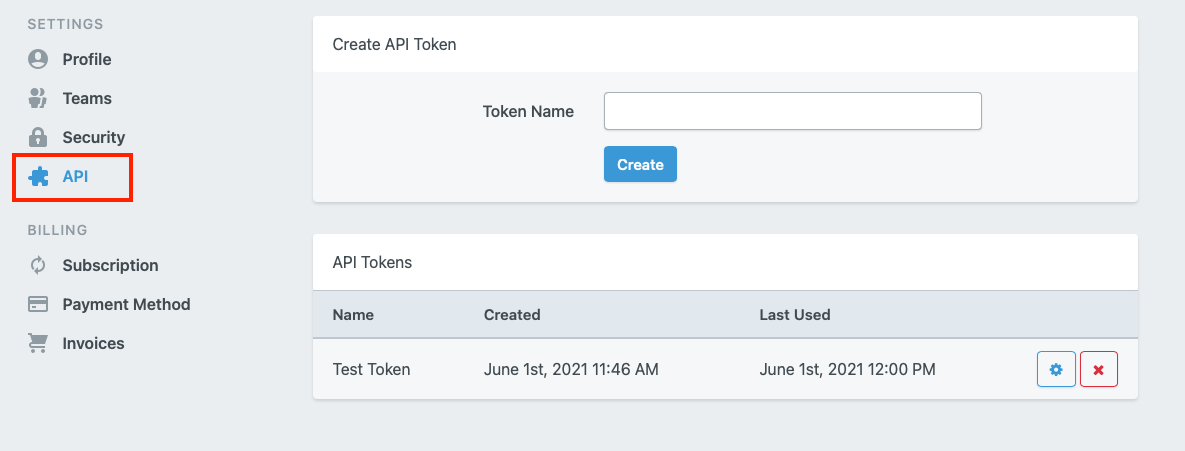1185x451 pixels.
Task: Click the Subscription refresh arrows icon
Action: click(38, 265)
